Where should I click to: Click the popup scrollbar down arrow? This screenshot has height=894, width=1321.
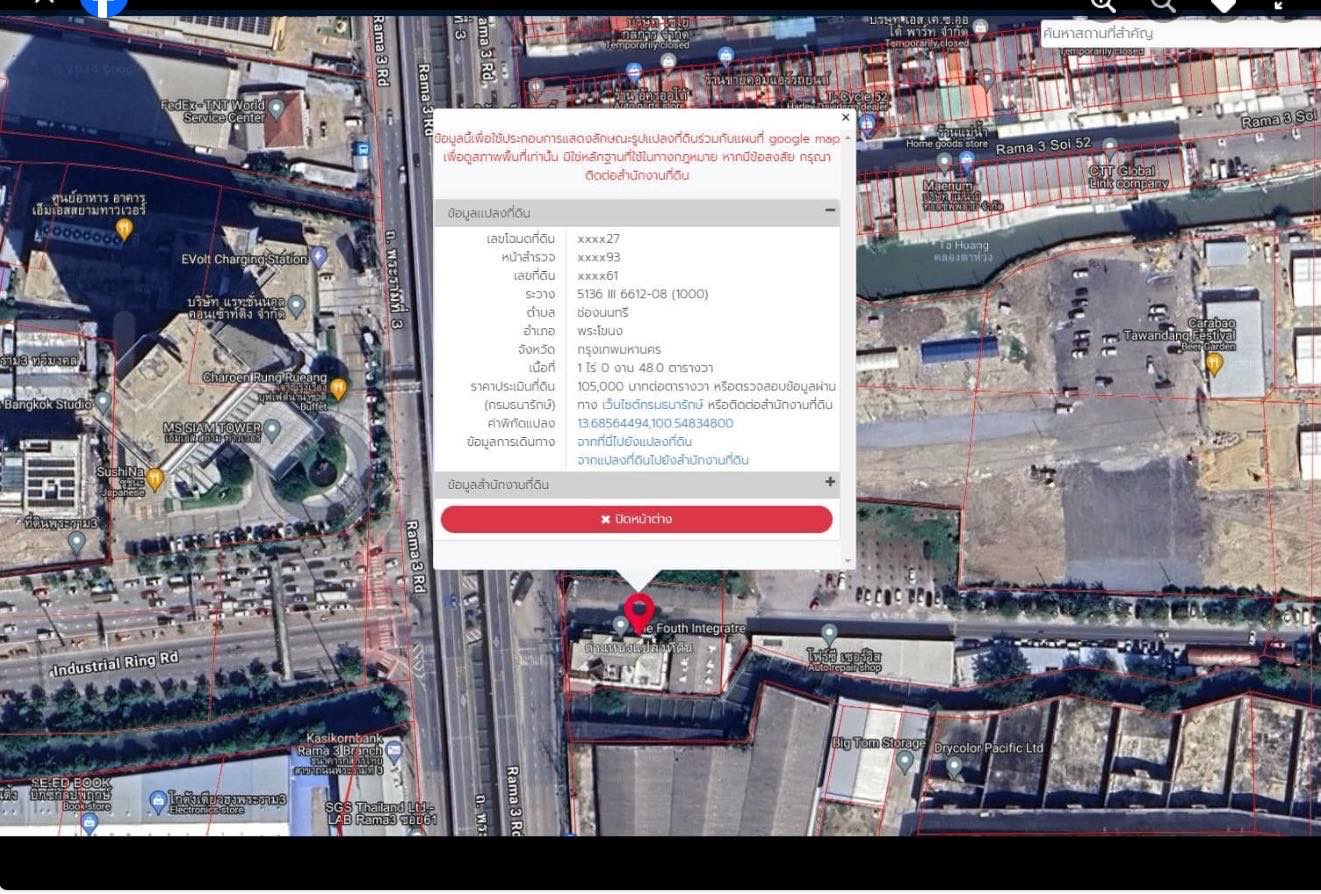tap(849, 562)
